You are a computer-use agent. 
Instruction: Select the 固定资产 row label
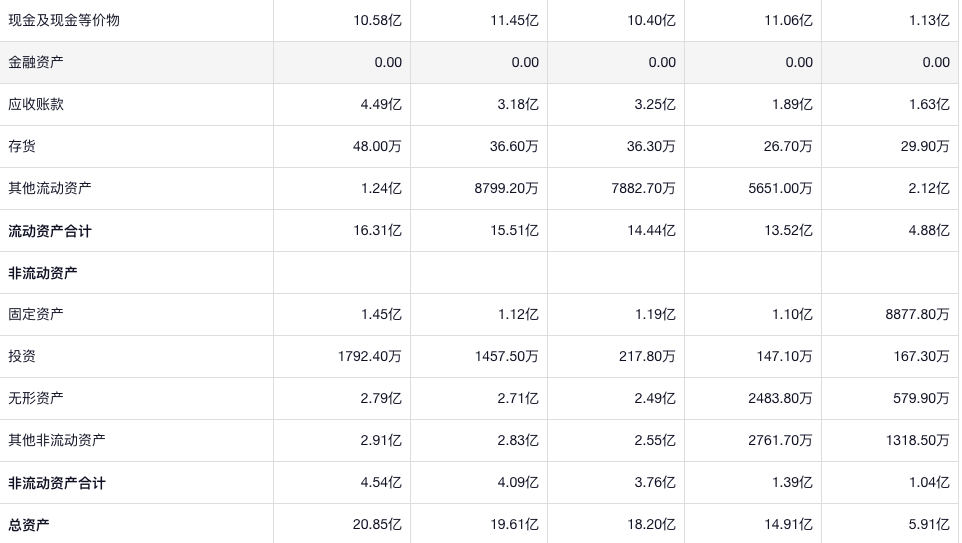(36, 314)
